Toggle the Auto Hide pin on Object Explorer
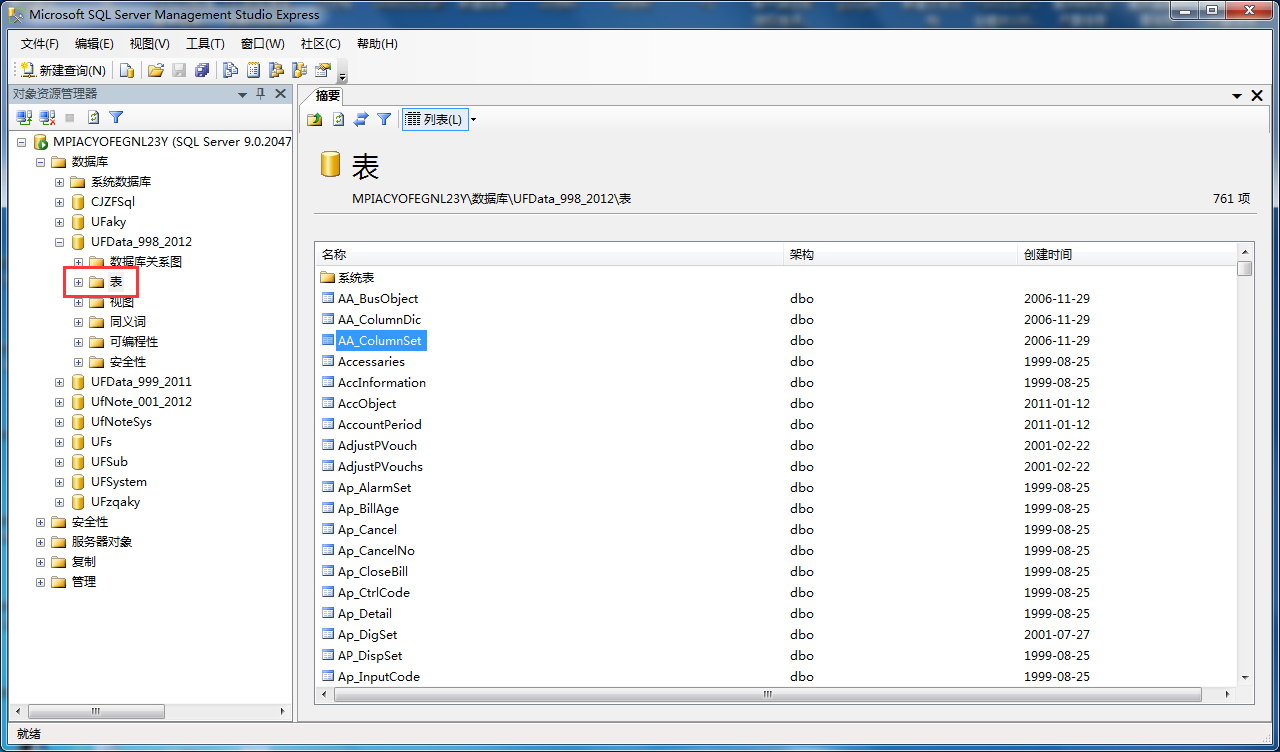Viewport: 1280px width, 752px height. click(x=260, y=93)
